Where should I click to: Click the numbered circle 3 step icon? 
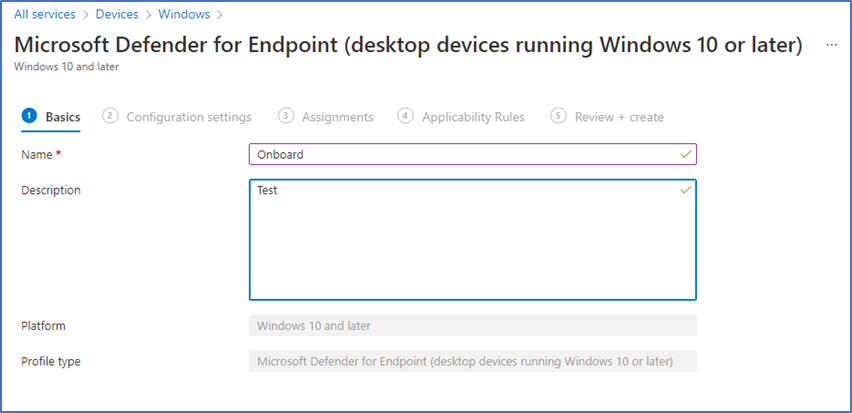[286, 116]
